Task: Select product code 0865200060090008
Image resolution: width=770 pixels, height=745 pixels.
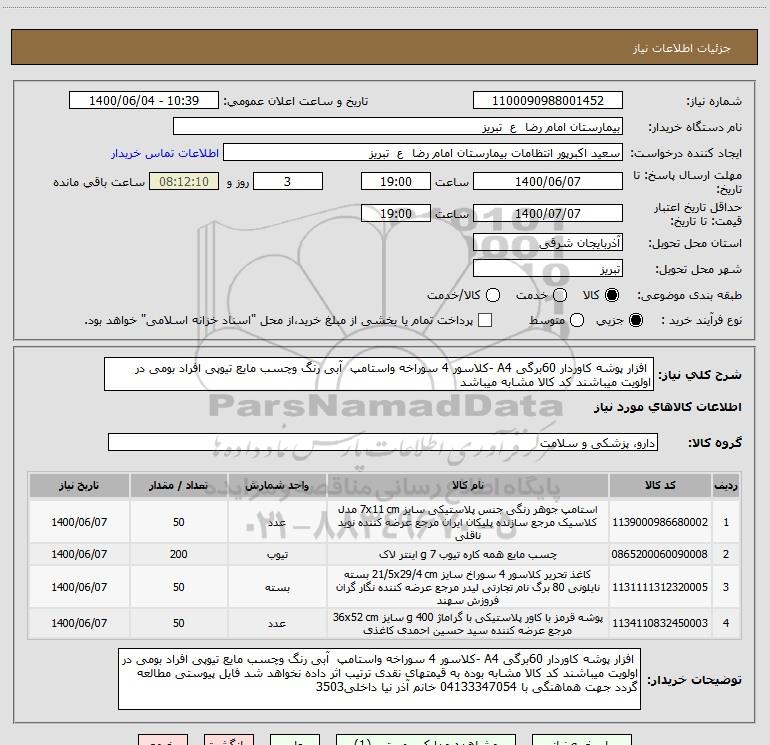Action: pos(660,554)
